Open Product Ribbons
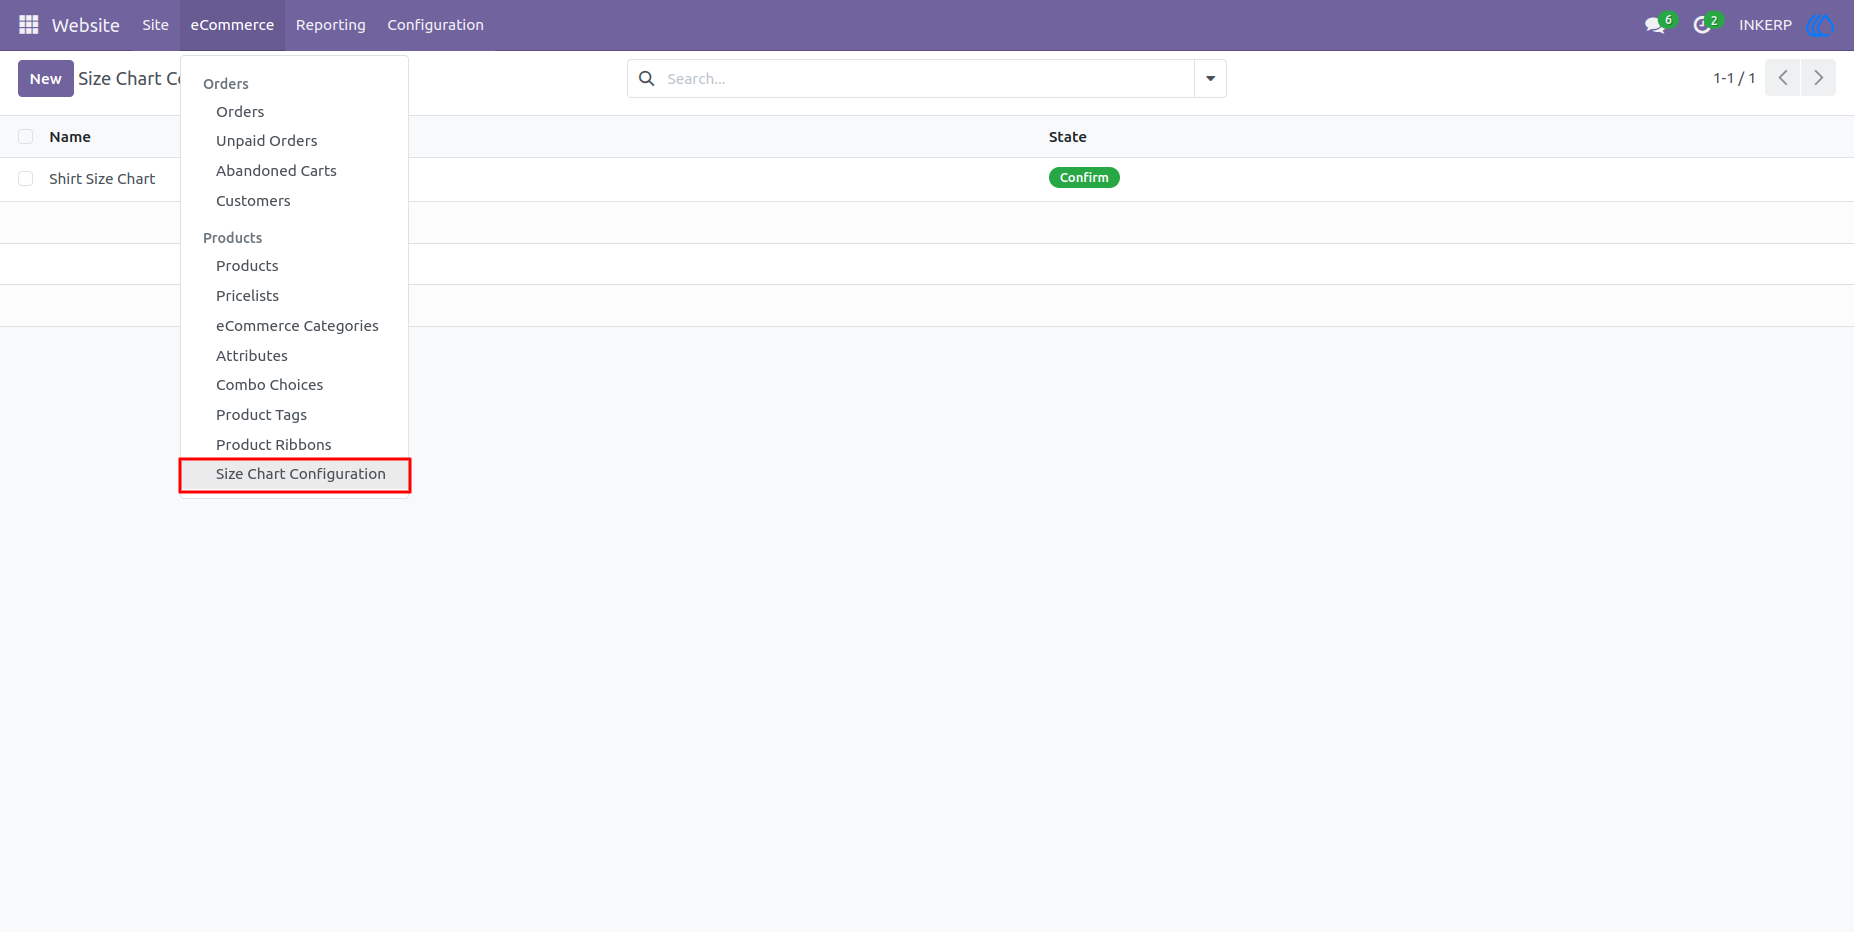The image size is (1854, 932). [273, 445]
